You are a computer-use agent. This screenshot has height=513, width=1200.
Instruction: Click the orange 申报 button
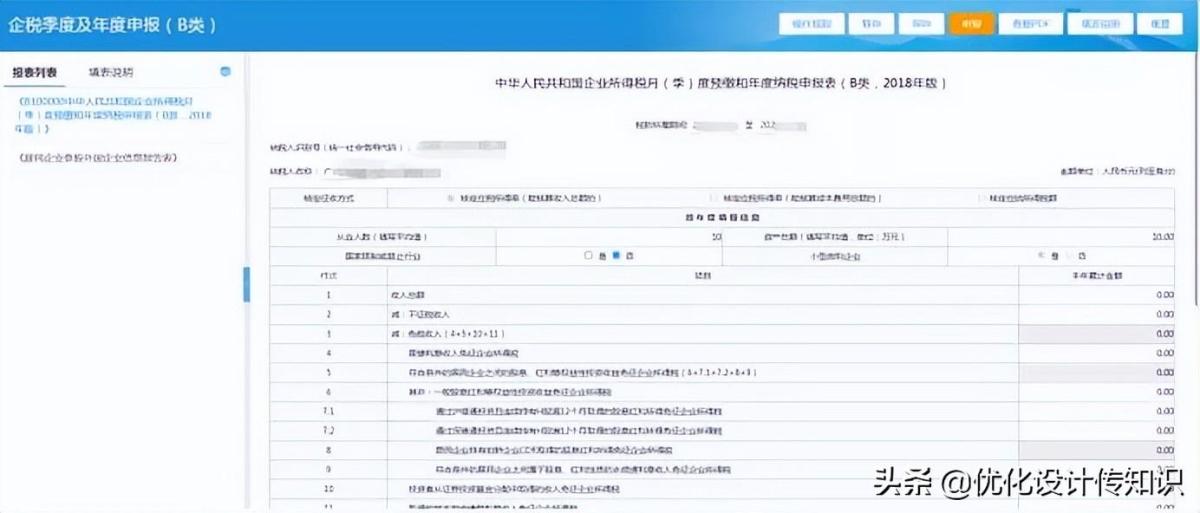(x=965, y=23)
